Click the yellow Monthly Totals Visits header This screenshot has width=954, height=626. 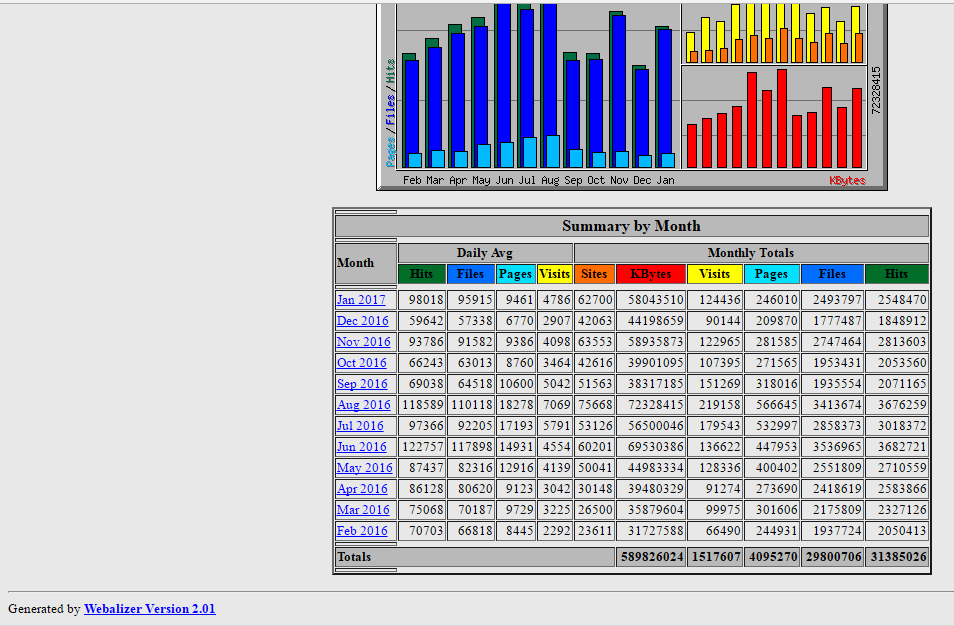point(714,274)
